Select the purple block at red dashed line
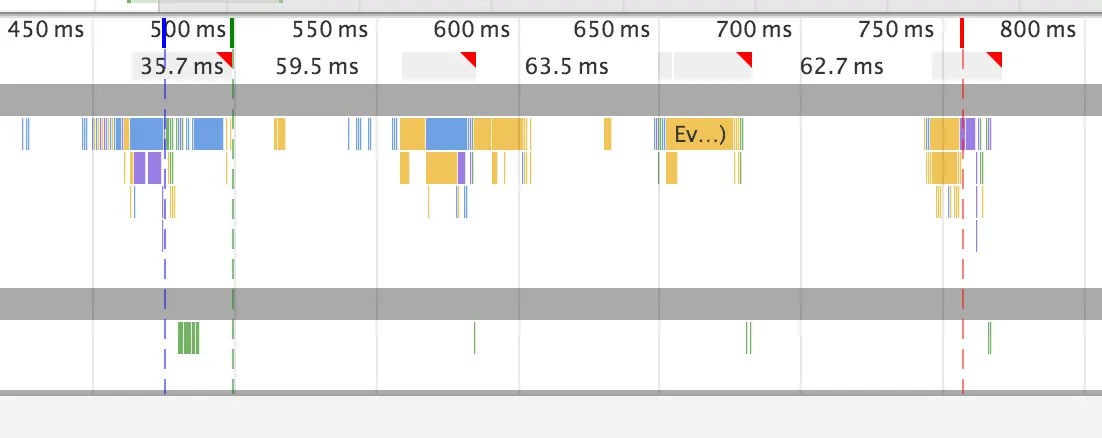The image size is (1102, 438). [968, 134]
